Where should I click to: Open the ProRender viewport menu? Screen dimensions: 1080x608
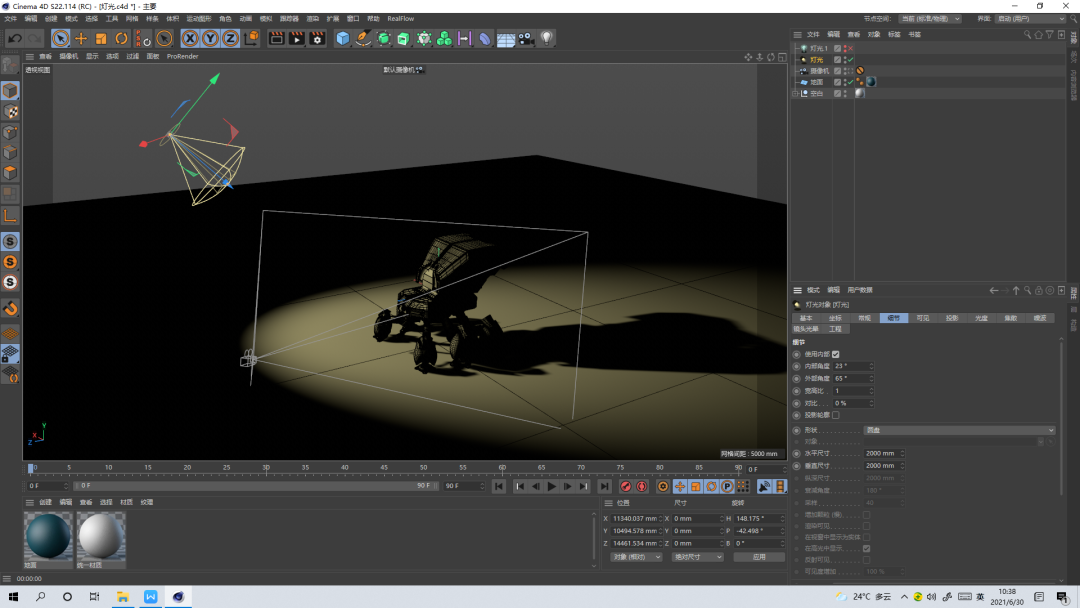click(183, 56)
